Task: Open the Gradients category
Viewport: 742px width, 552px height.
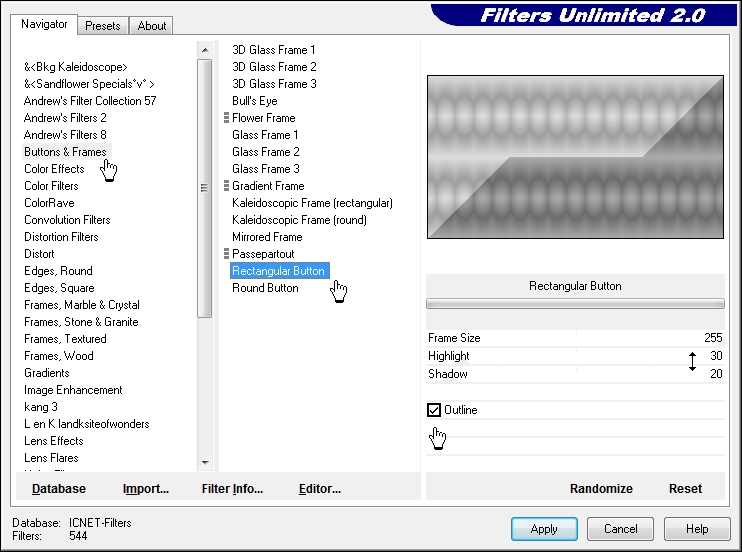Action: tap(47, 374)
